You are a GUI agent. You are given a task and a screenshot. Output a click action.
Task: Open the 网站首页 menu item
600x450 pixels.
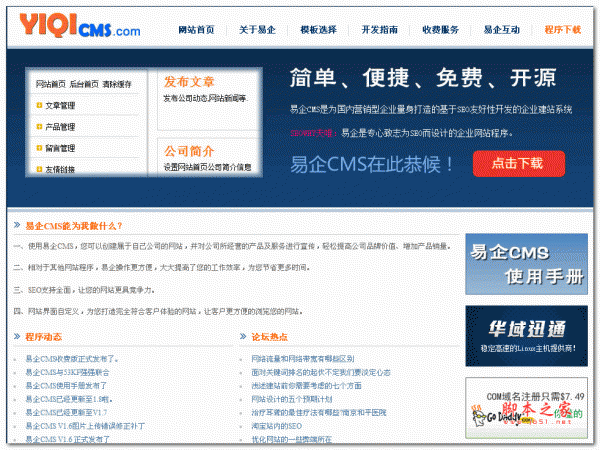click(x=196, y=30)
